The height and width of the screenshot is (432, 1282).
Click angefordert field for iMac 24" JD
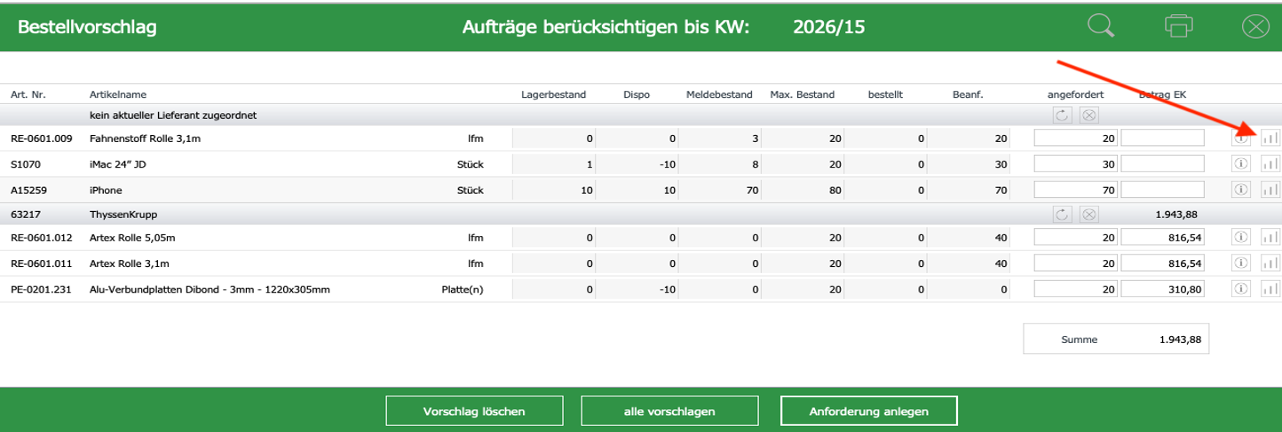click(x=1075, y=164)
